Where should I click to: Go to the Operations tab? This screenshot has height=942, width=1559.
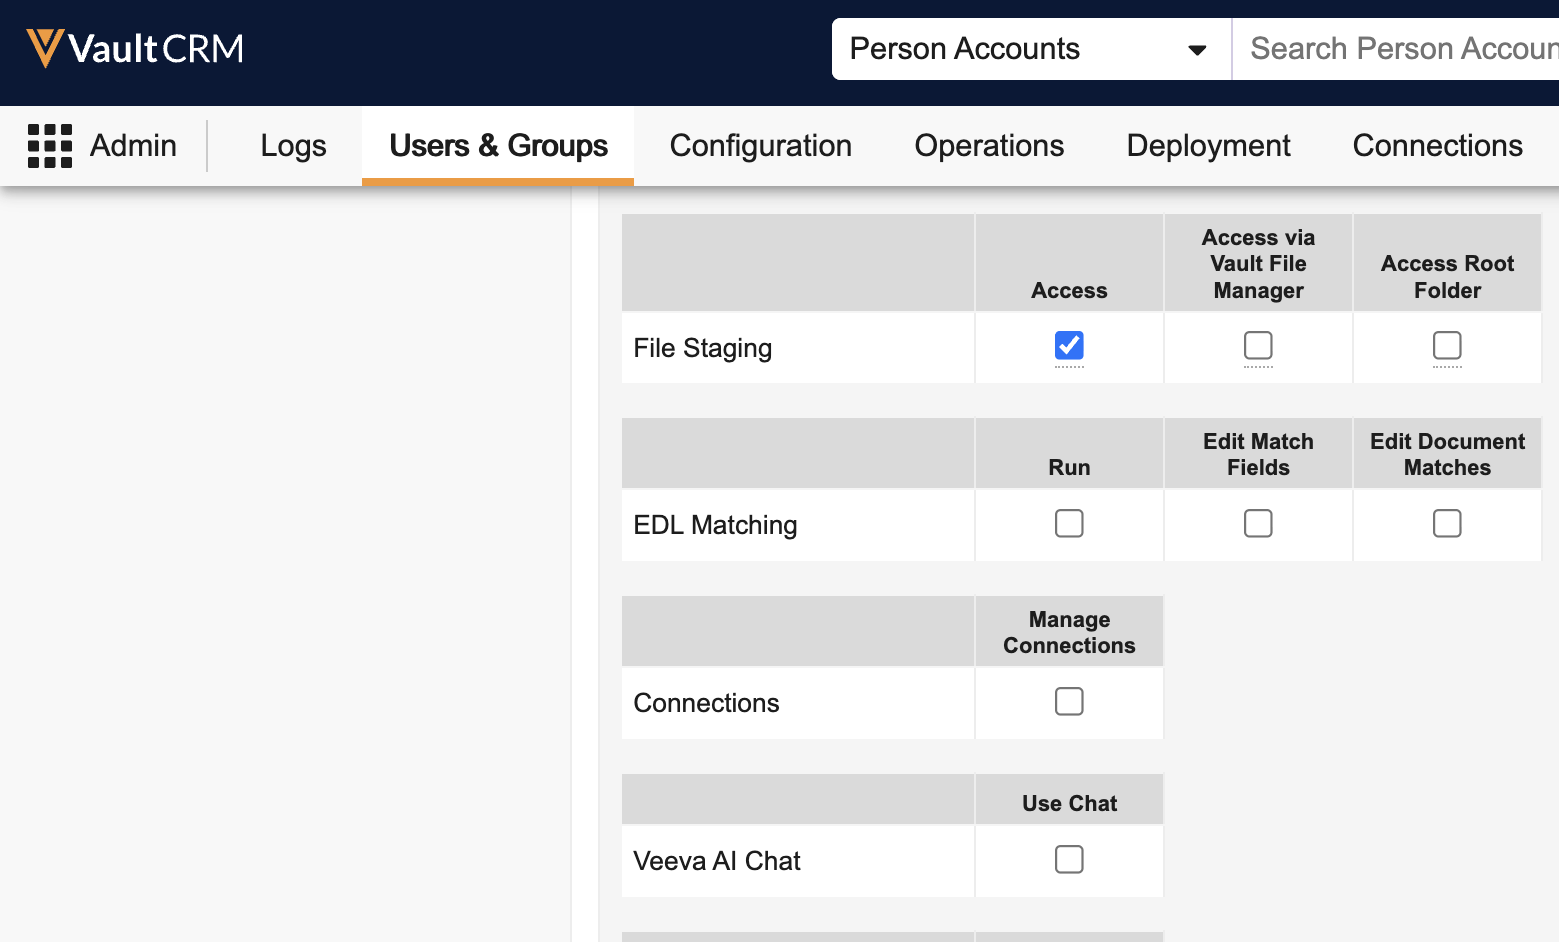click(988, 146)
